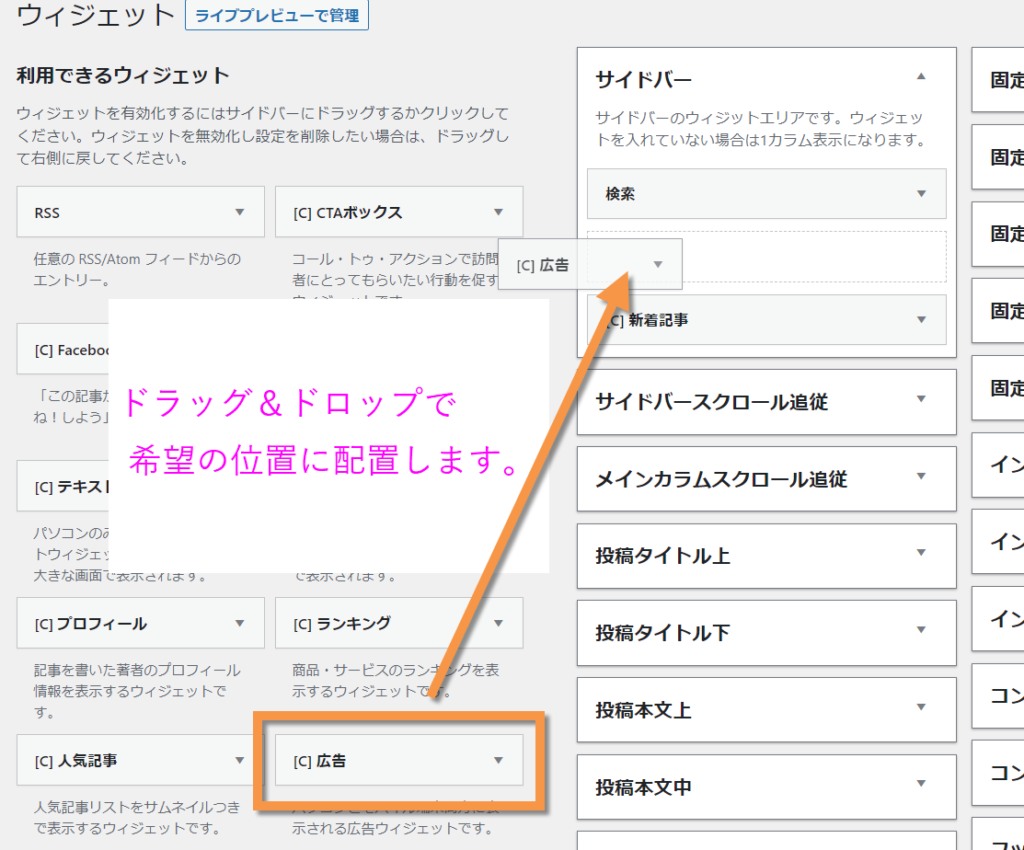Expand メインカラムスクロール追従 widget area
Screen dimensions: 1024x850
[921, 477]
